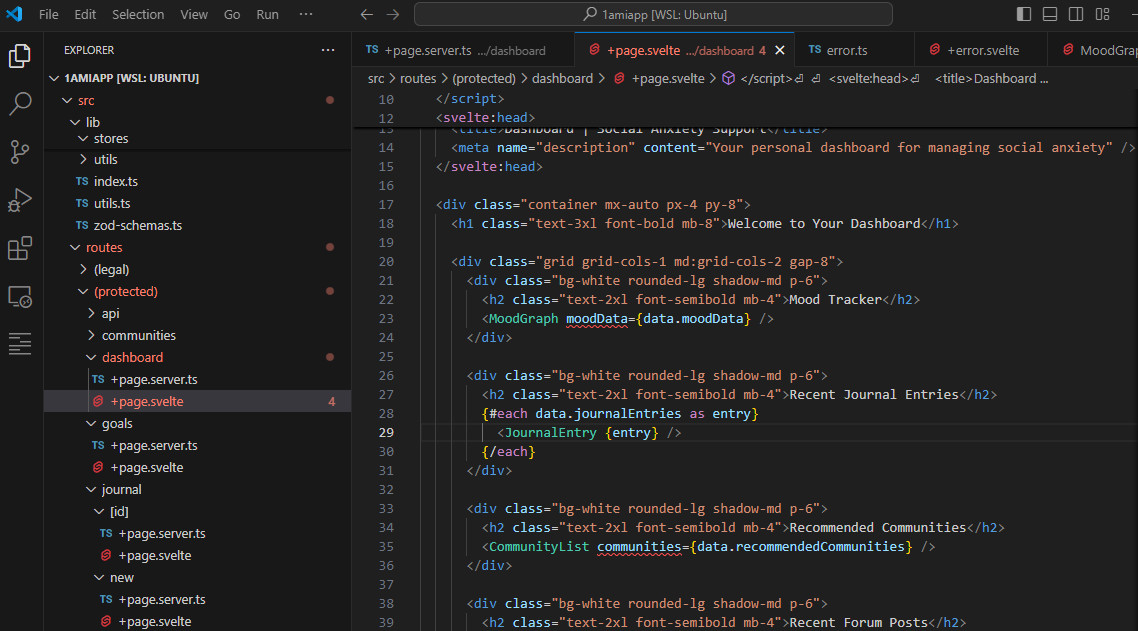The width and height of the screenshot is (1138, 631).
Task: Open the Search view in the activity bar
Action: click(x=20, y=103)
